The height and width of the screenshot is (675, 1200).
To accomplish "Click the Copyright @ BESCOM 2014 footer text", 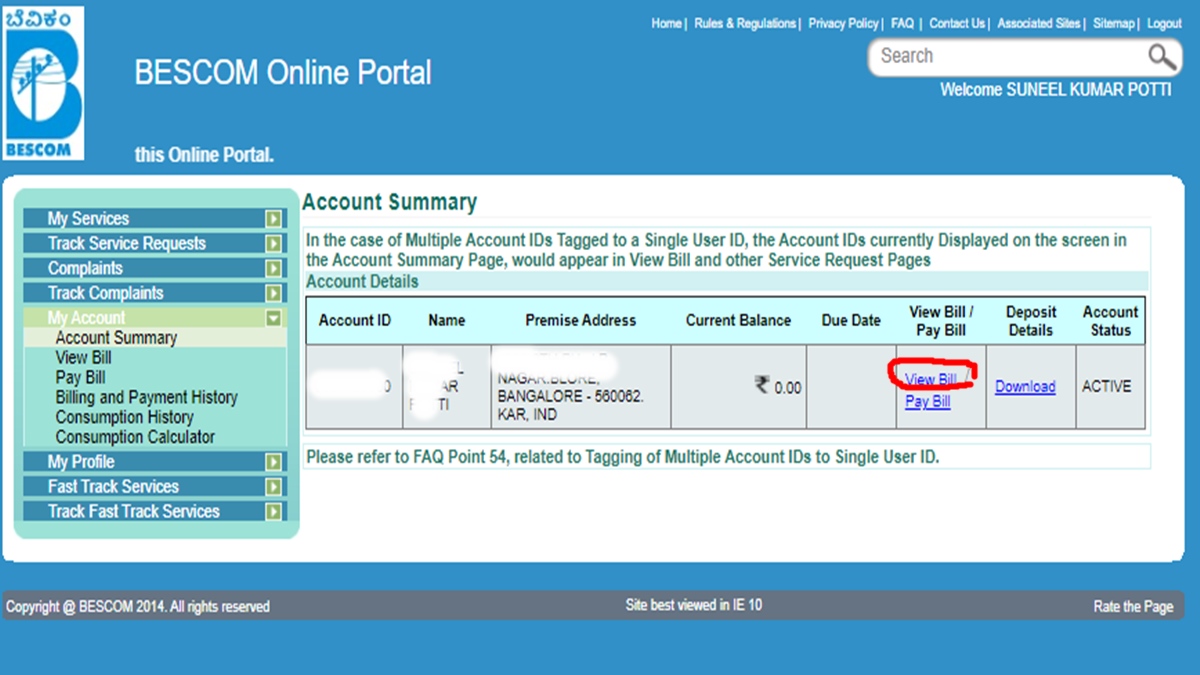I will [x=138, y=607].
